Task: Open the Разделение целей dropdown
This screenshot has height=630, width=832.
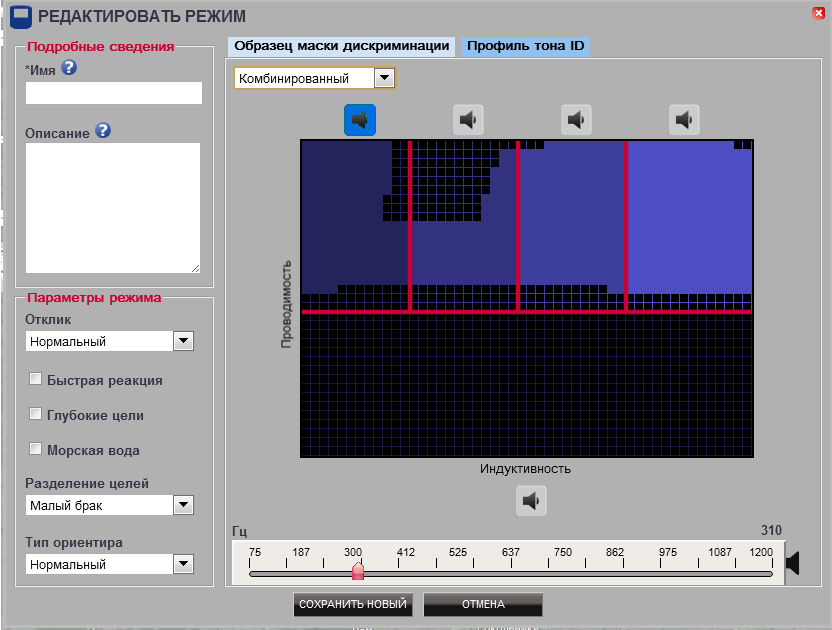Action: point(183,505)
